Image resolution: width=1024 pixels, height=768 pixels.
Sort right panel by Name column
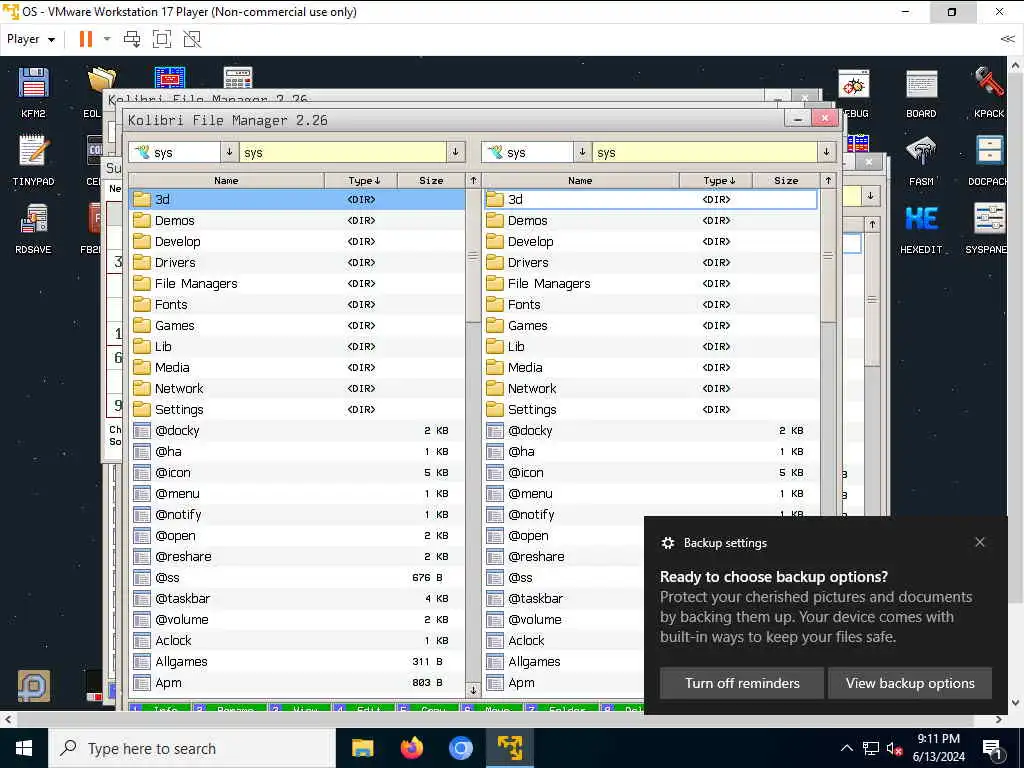pyautogui.click(x=580, y=180)
